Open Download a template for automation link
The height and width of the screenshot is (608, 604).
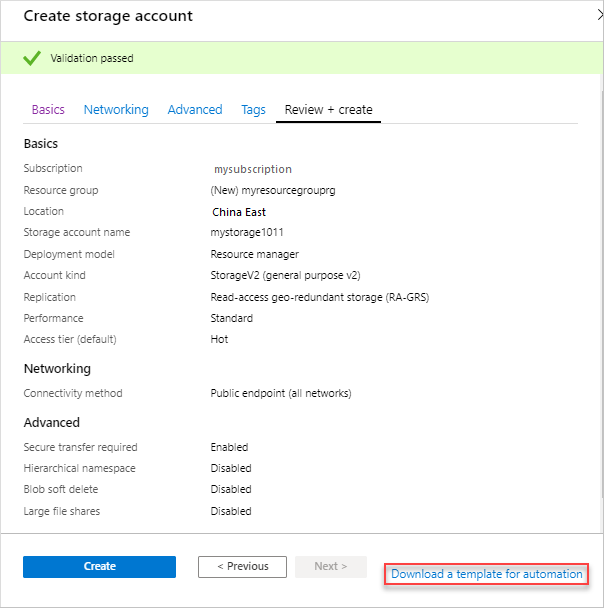[x=486, y=574]
